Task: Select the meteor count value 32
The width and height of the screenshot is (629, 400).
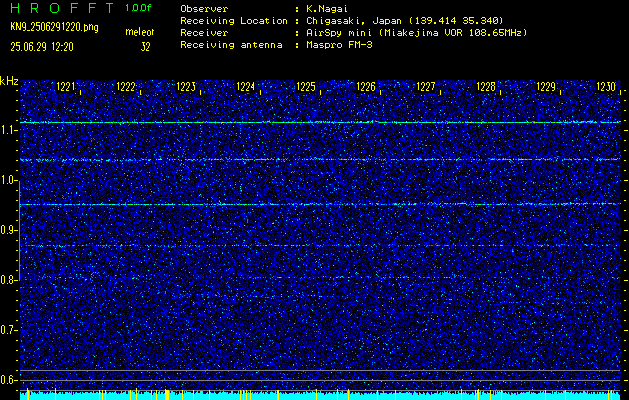Action: (x=145, y=47)
